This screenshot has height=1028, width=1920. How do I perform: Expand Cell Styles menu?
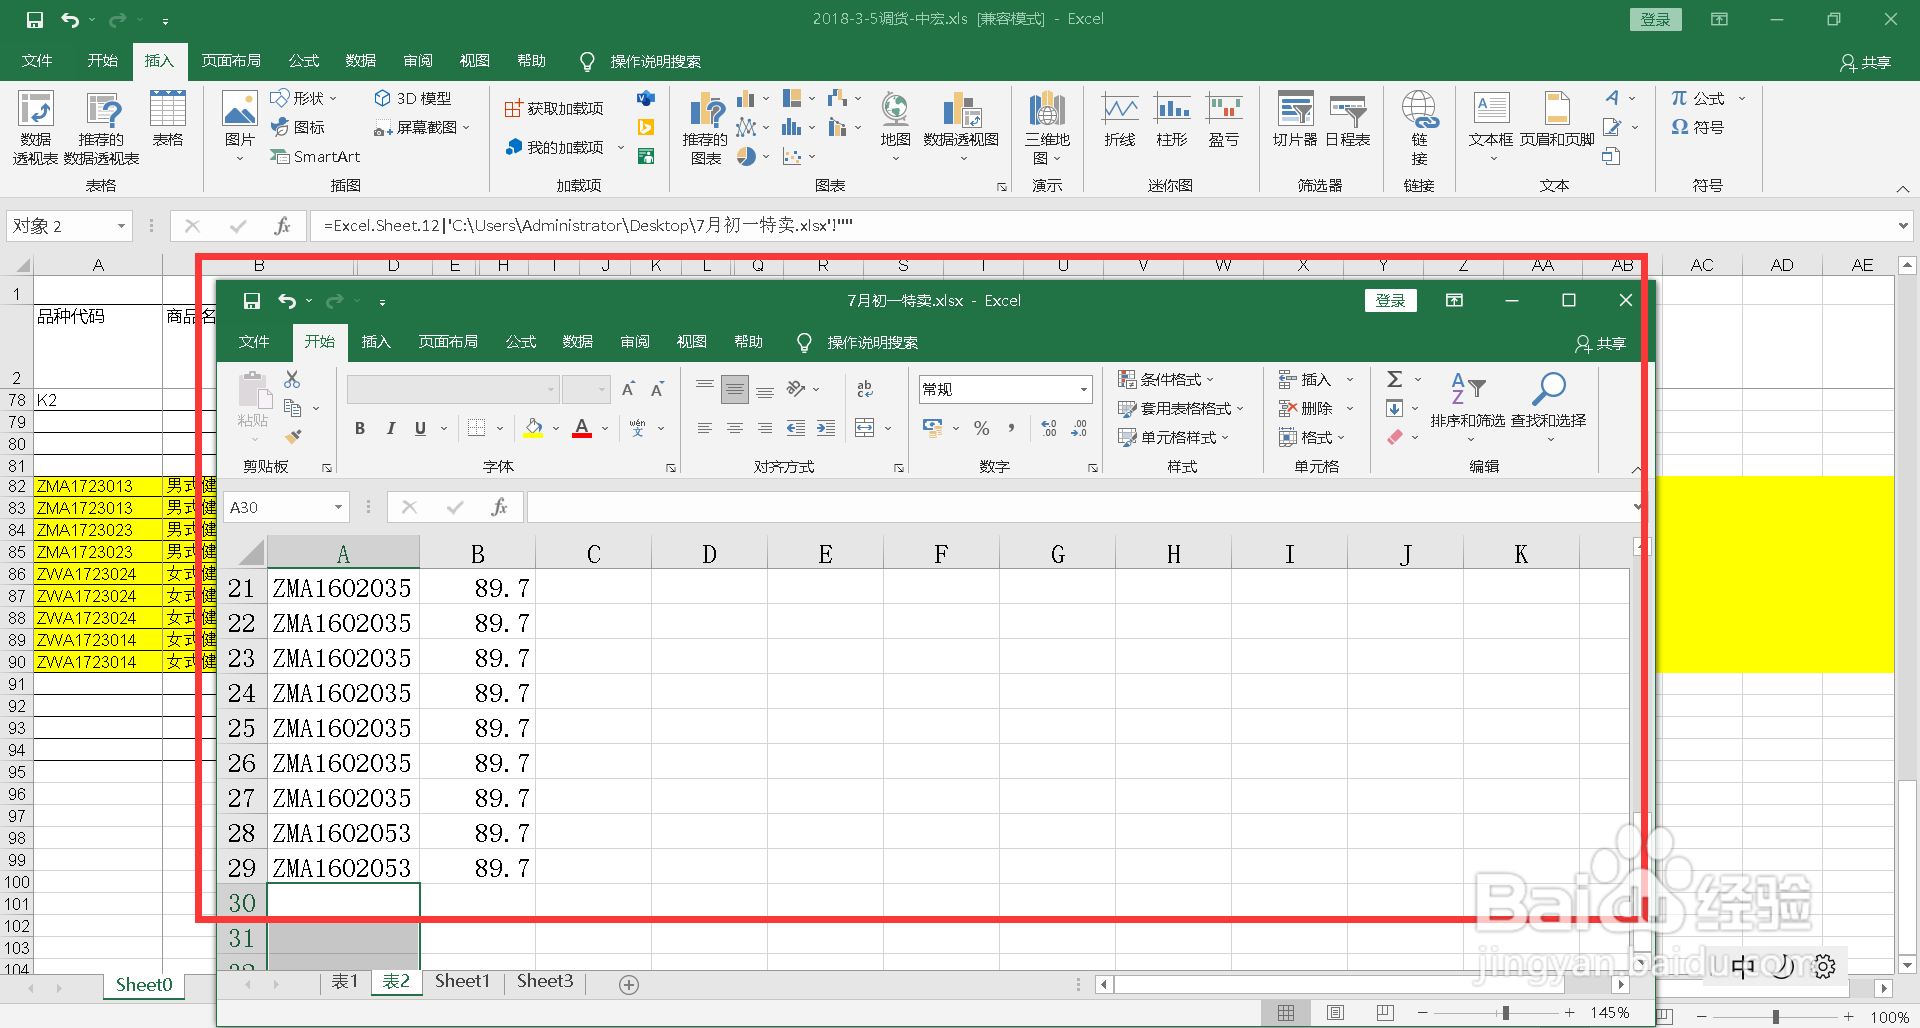1174,437
